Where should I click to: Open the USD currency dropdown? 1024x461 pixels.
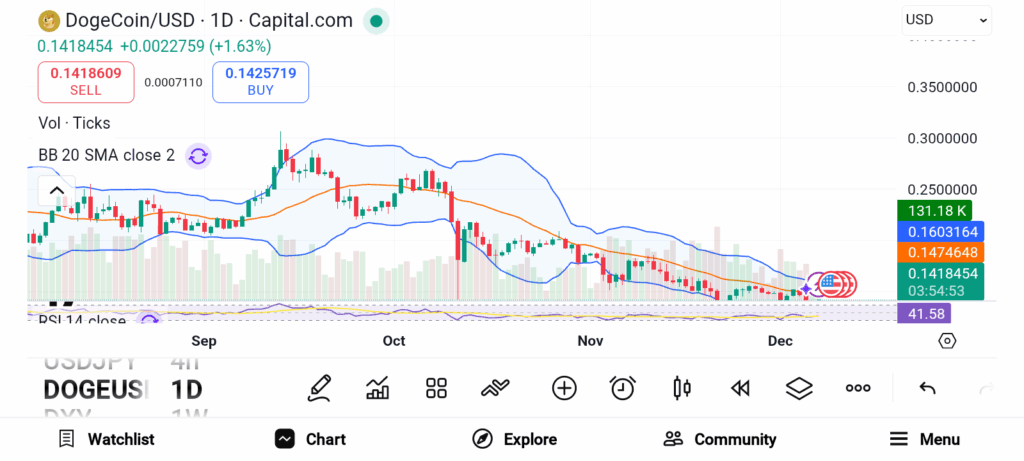tap(946, 19)
